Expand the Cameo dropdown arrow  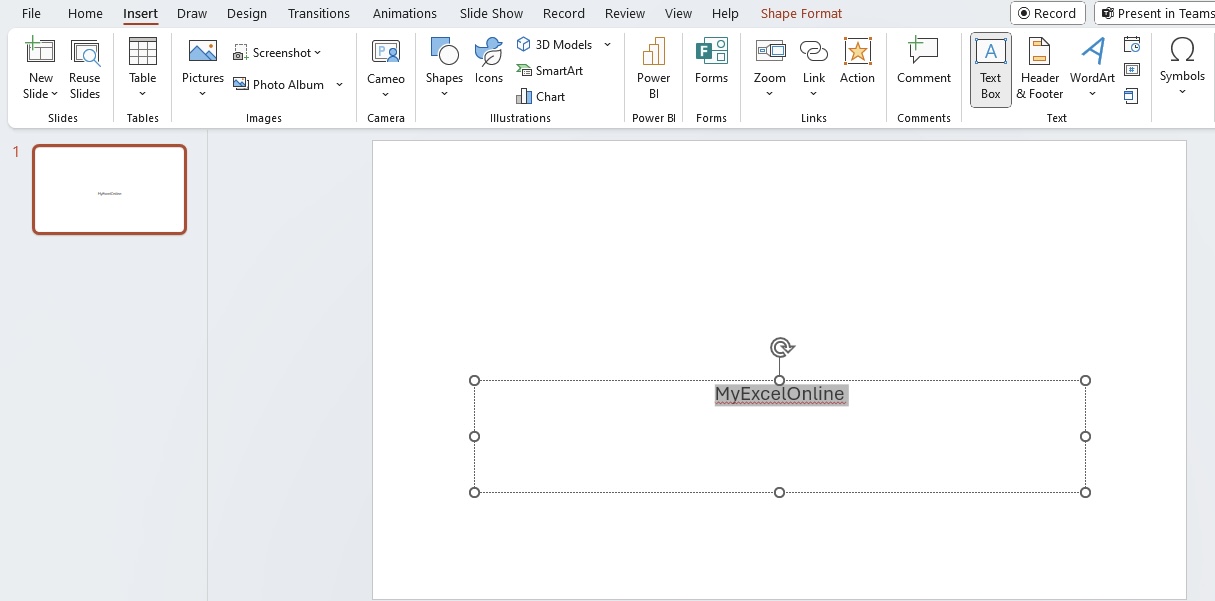(386, 95)
